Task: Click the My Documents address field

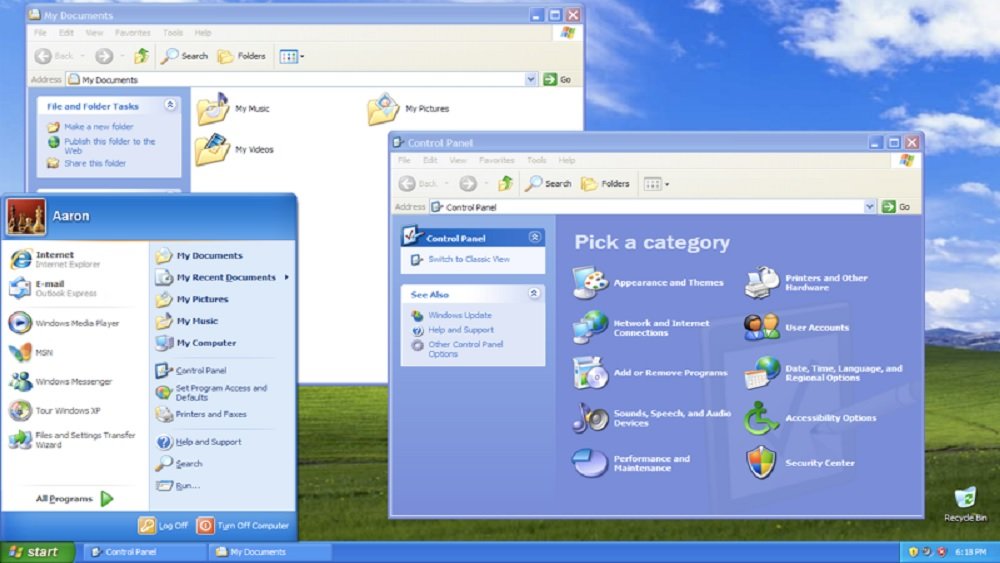Action: tap(300, 79)
